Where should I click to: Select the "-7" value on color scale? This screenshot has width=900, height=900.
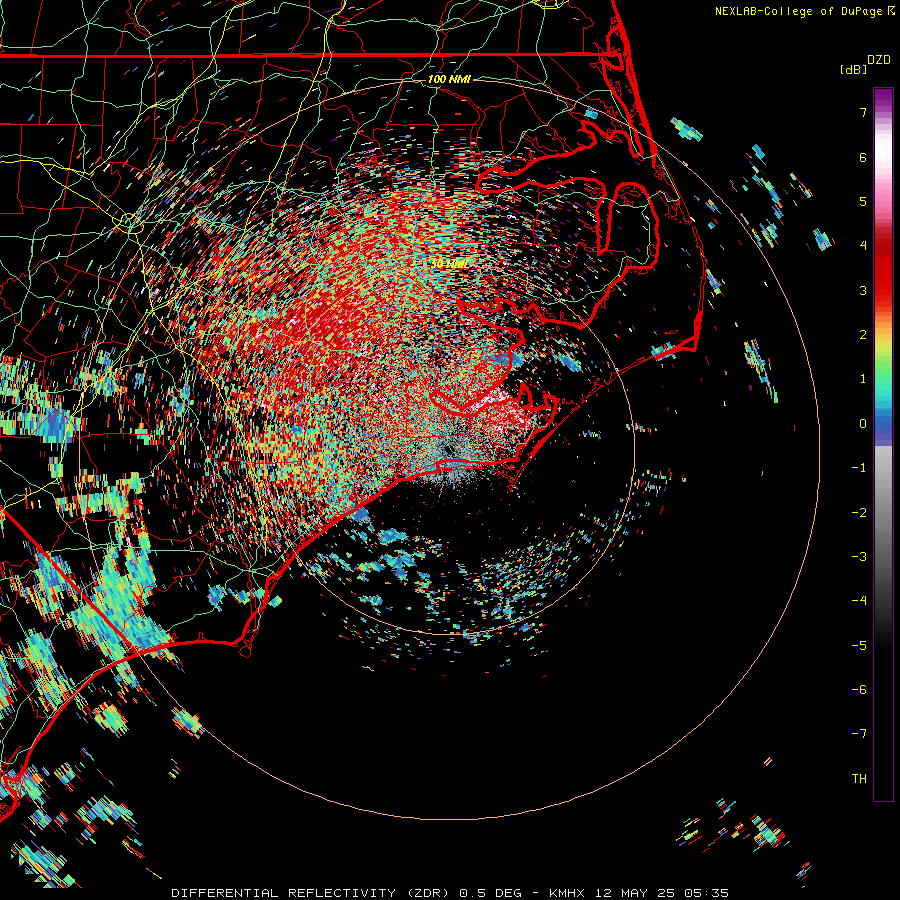pos(859,734)
